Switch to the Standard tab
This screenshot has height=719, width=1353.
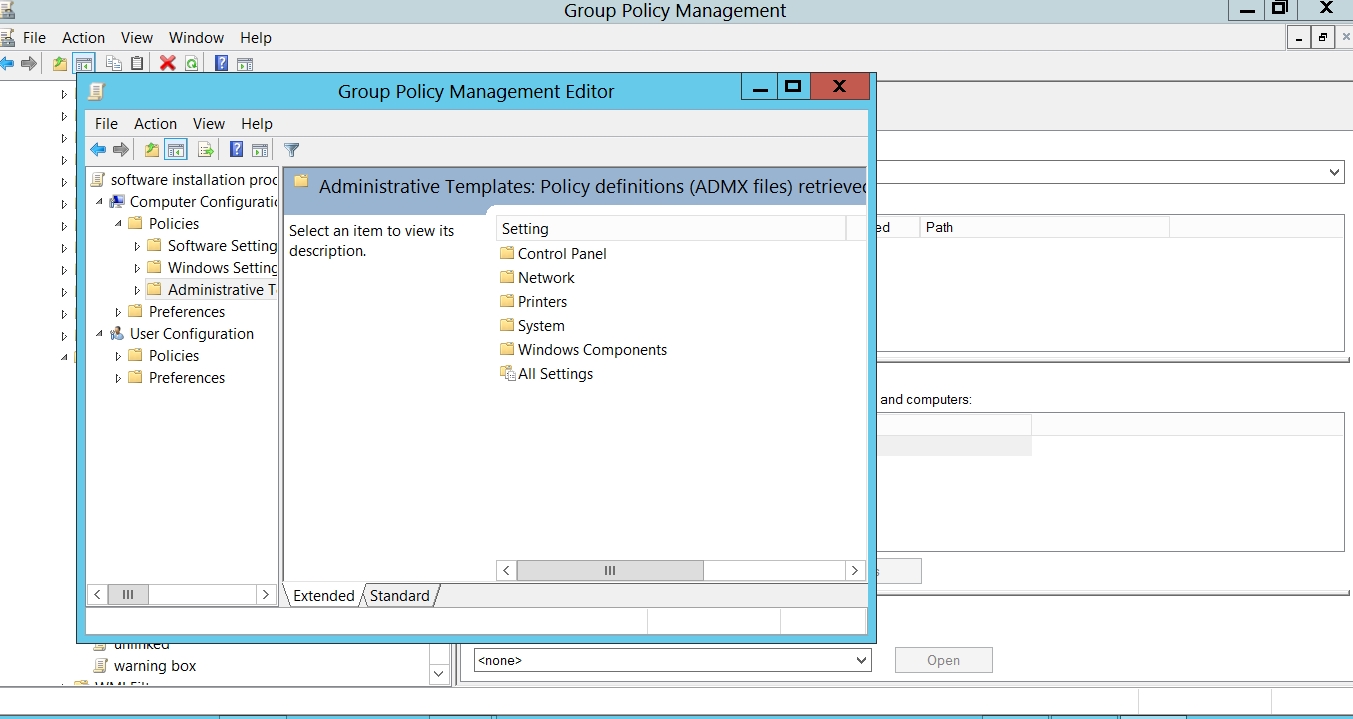tap(399, 596)
